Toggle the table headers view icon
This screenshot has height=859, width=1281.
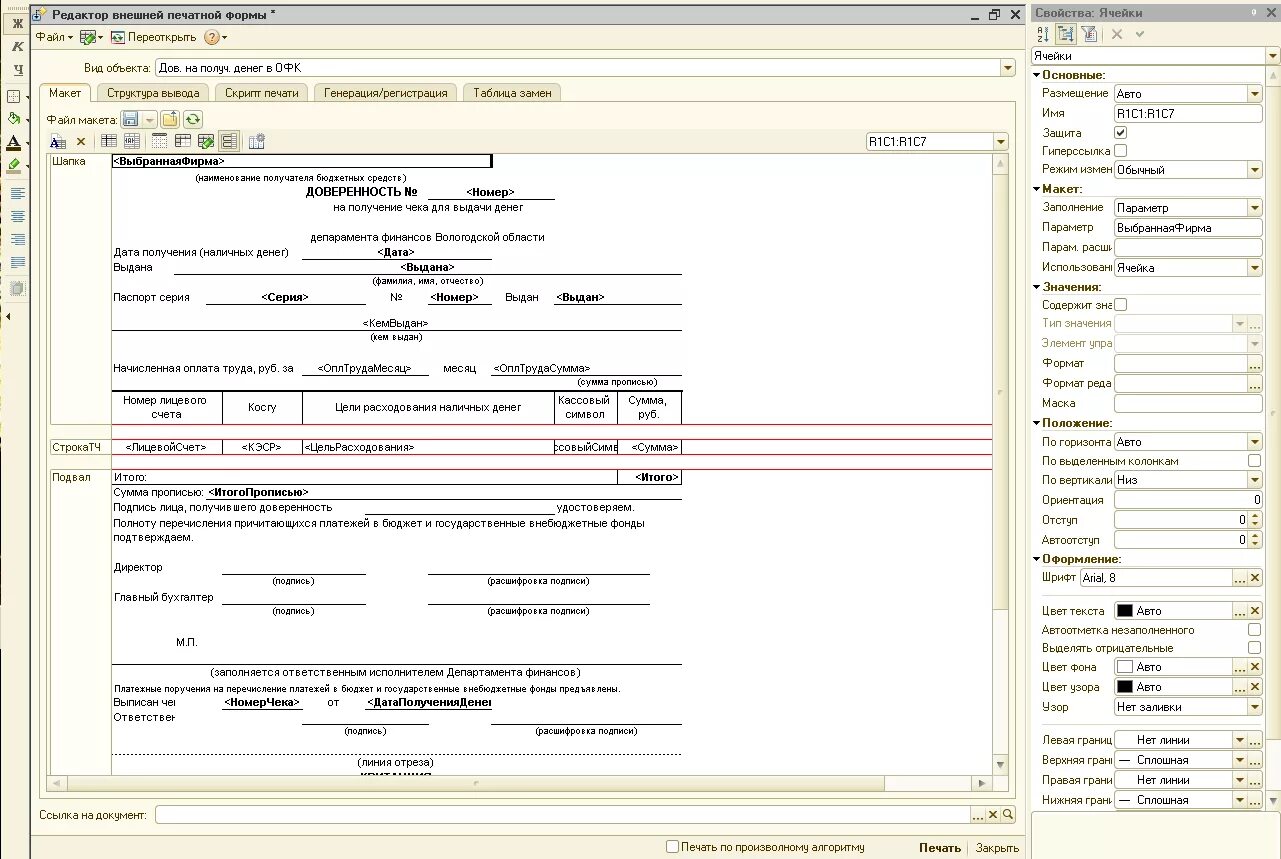109,141
